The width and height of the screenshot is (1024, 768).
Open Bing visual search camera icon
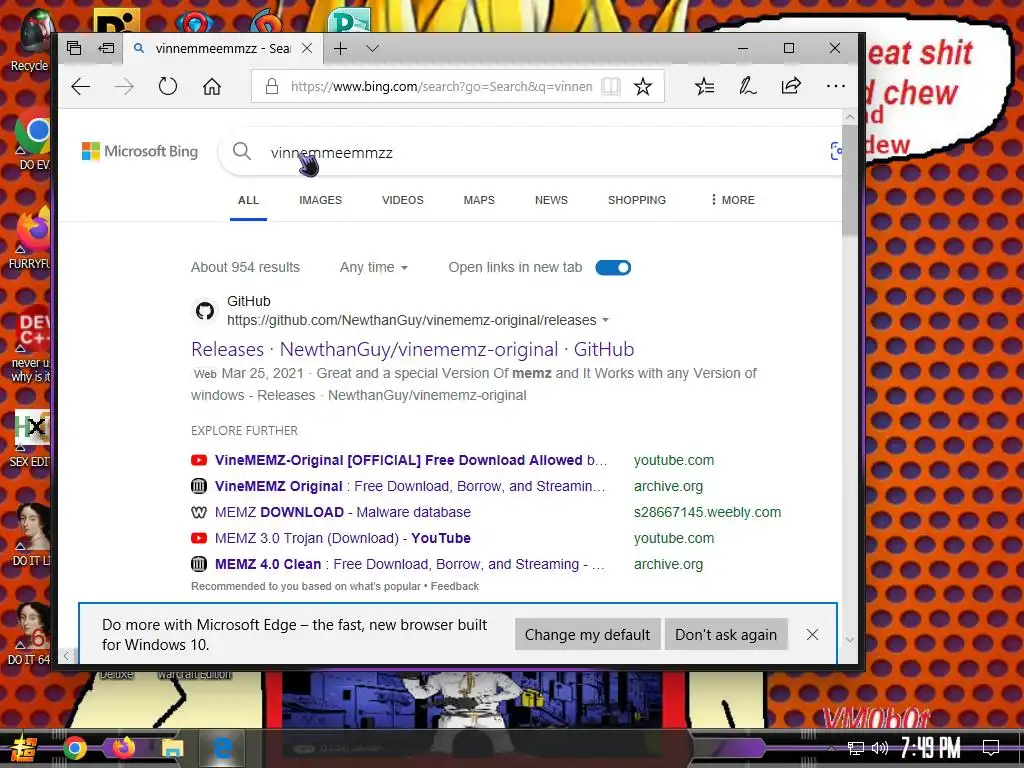836,152
